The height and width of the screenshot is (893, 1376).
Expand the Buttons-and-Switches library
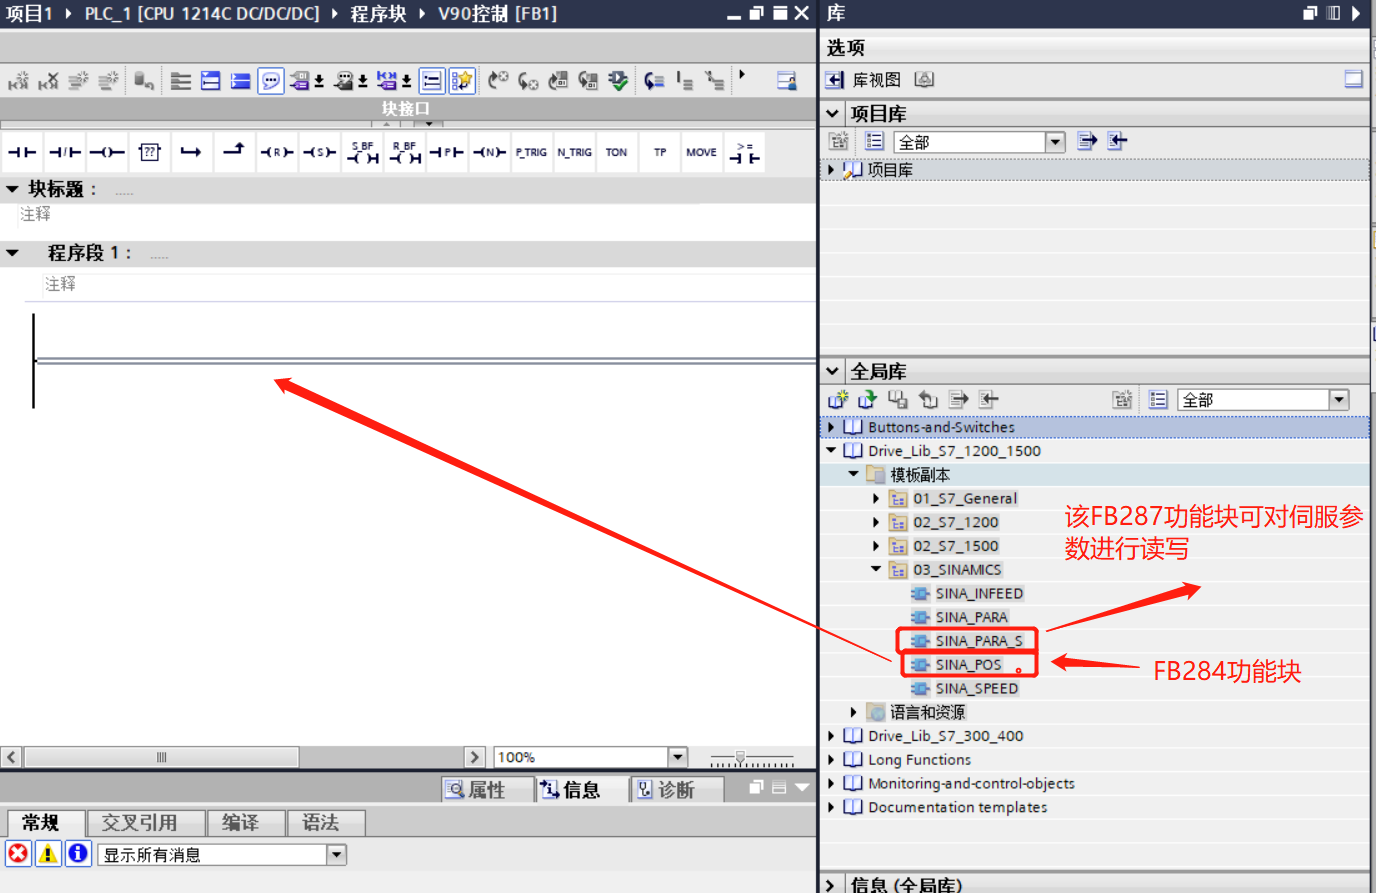(x=831, y=427)
